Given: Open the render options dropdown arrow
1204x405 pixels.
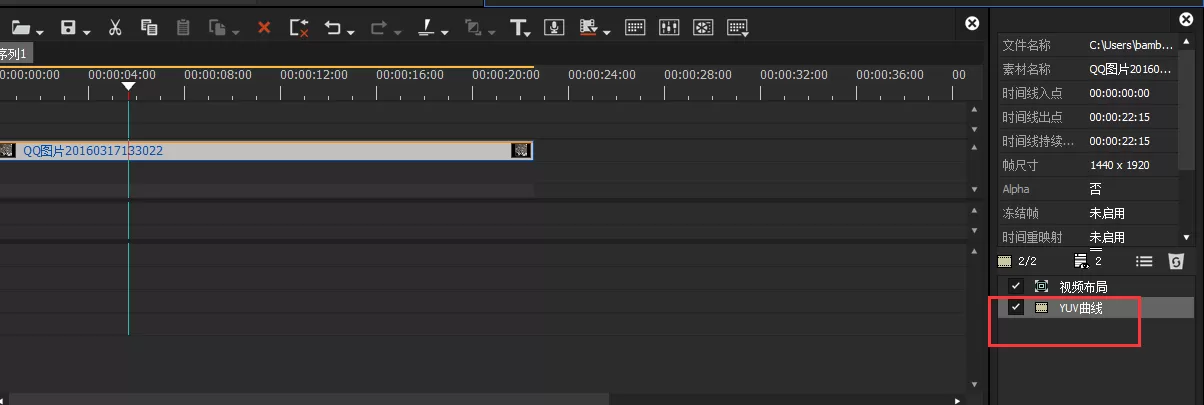Looking at the screenshot, I should pos(607,32).
